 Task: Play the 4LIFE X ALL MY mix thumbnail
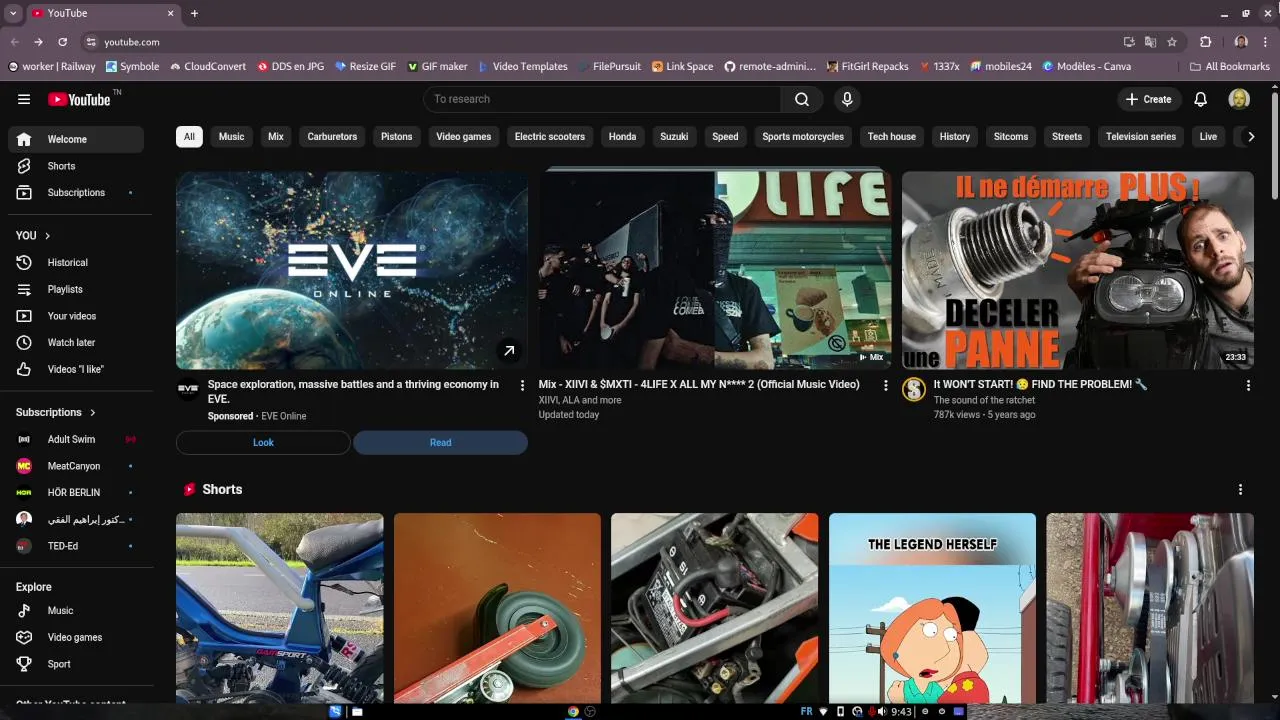[x=715, y=270]
